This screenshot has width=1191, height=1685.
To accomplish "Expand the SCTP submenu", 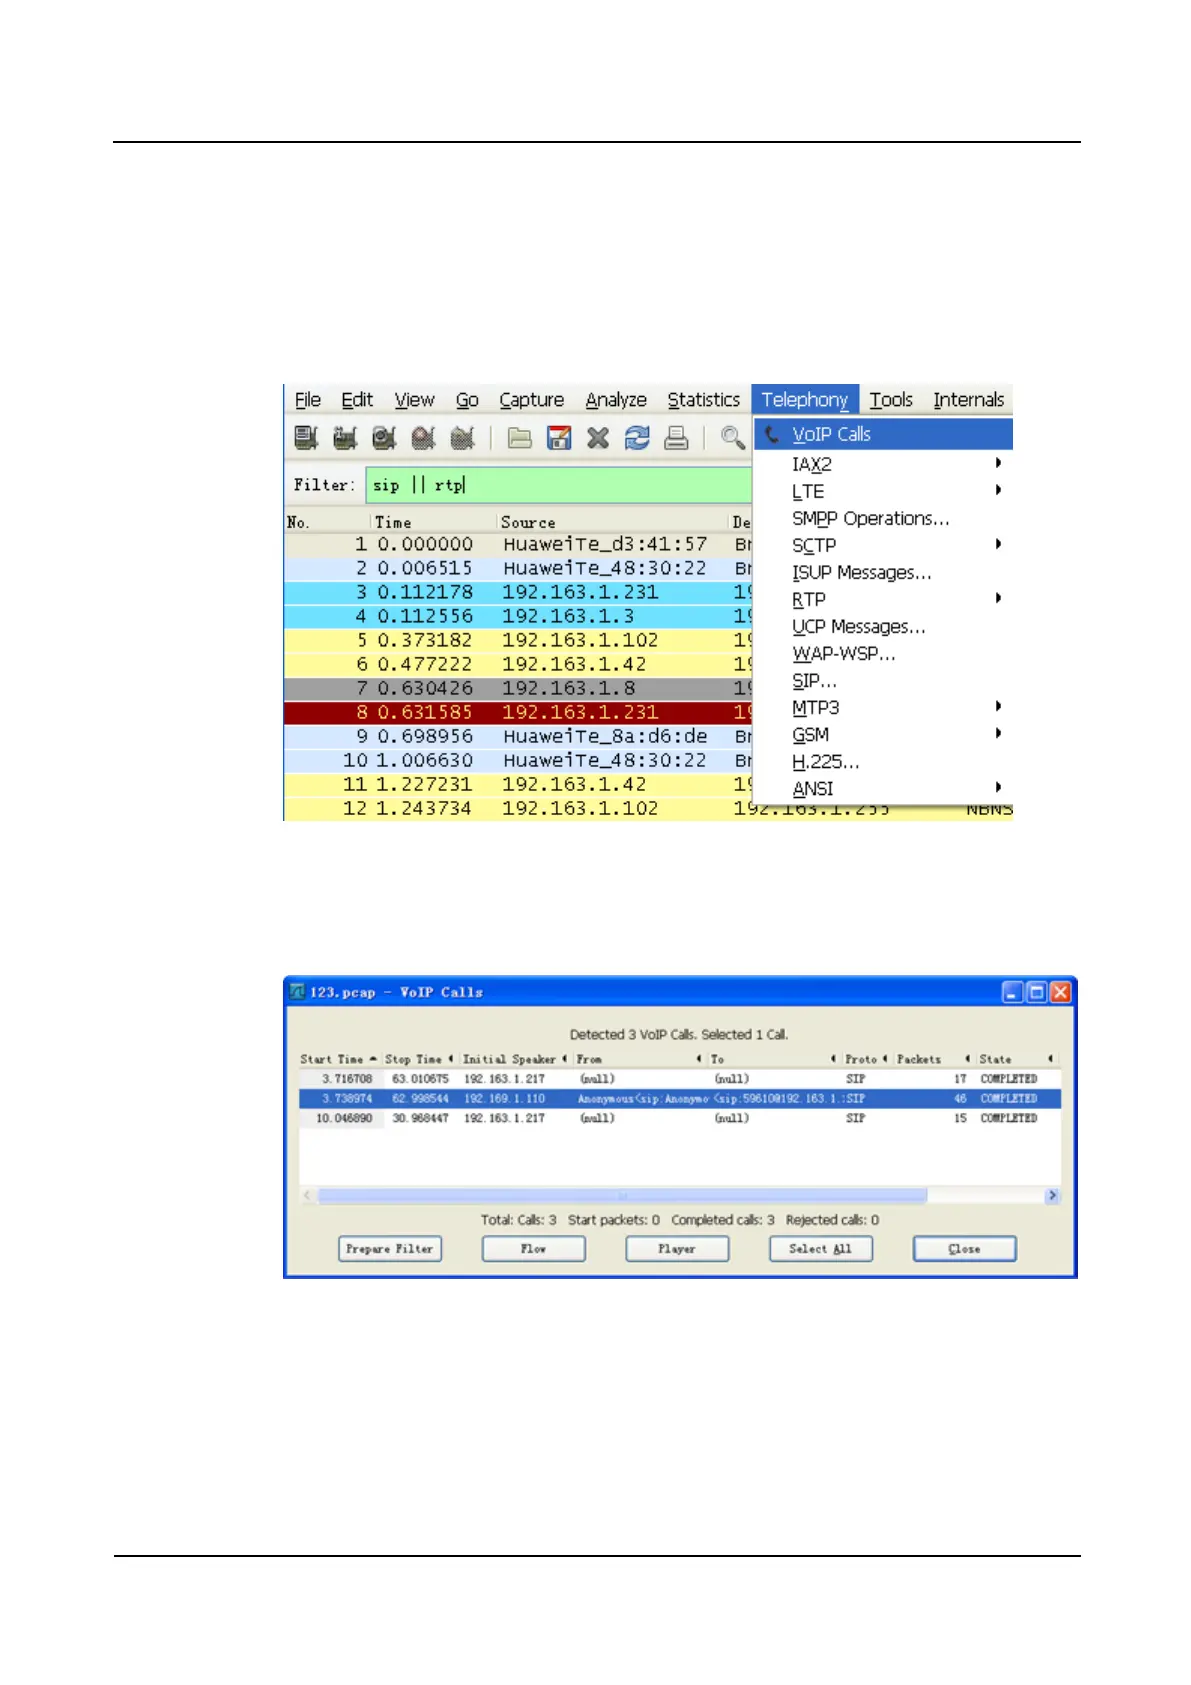I will click(884, 545).
